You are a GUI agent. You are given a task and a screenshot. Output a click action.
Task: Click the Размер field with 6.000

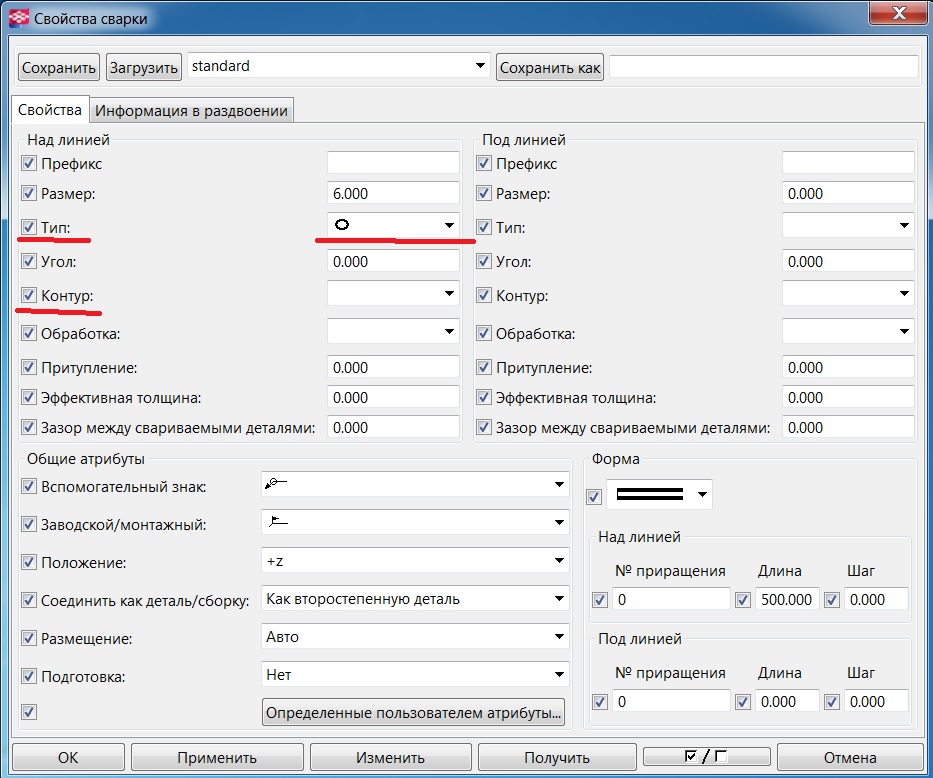(x=392, y=193)
